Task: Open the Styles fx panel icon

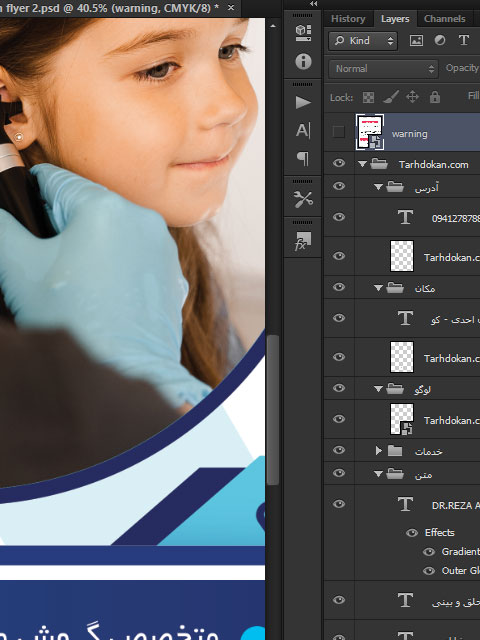Action: tap(303, 241)
